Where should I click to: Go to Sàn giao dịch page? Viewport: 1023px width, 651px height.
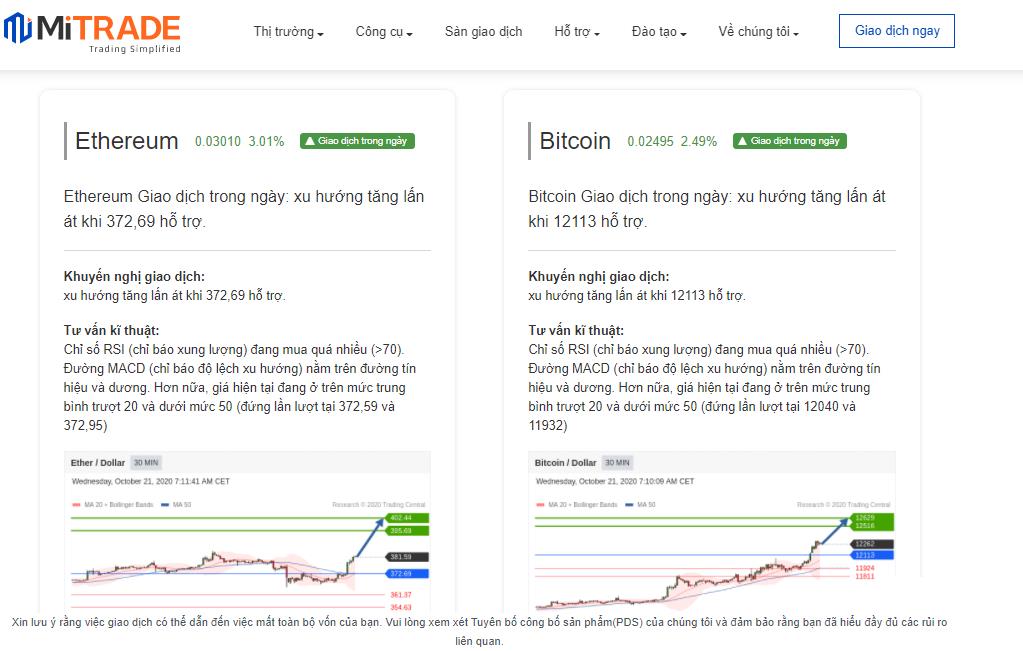pos(483,32)
